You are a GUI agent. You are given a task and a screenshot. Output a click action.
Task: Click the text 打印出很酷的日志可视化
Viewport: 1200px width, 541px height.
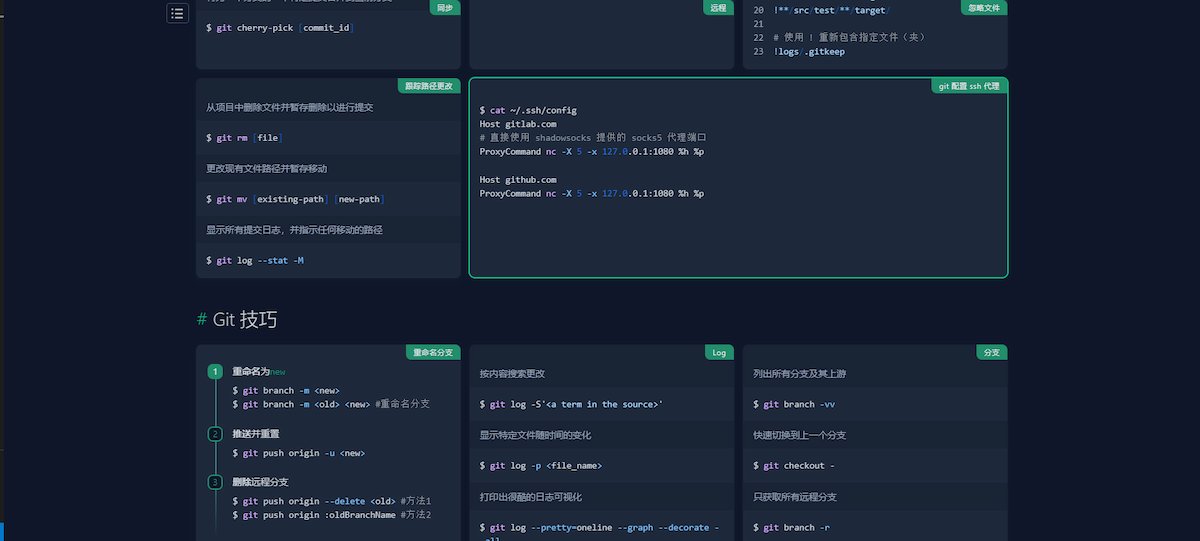point(531,497)
